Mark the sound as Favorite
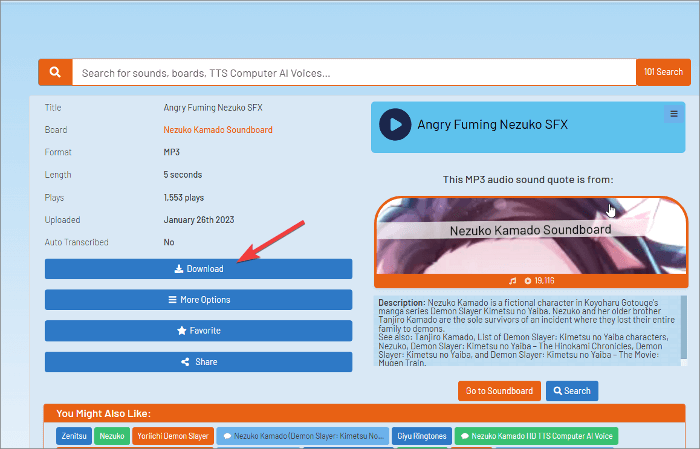The height and width of the screenshot is (449, 700). (198, 331)
